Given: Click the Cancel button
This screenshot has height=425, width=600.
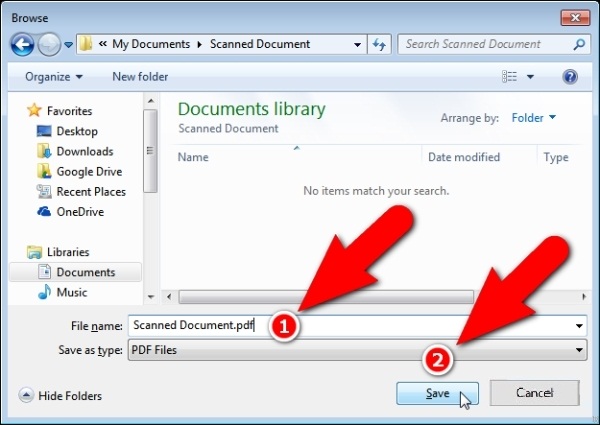Looking at the screenshot, I should (534, 393).
